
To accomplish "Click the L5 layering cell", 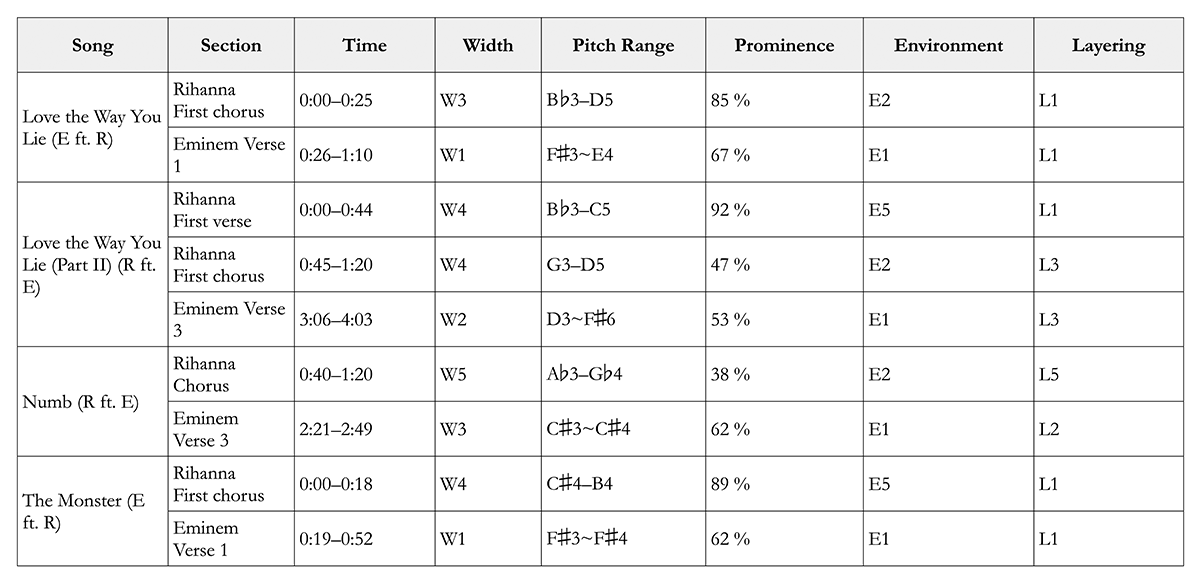I will (1108, 375).
